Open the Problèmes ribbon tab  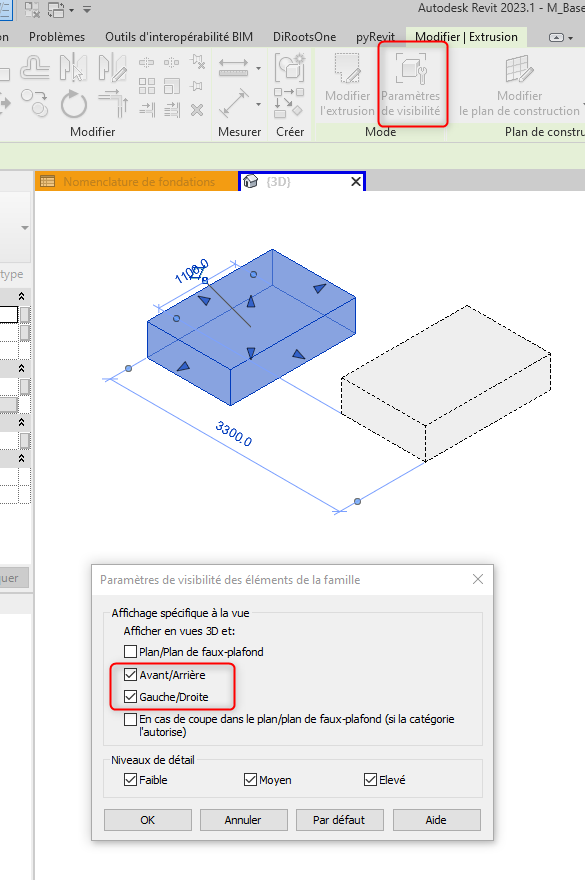click(57, 37)
